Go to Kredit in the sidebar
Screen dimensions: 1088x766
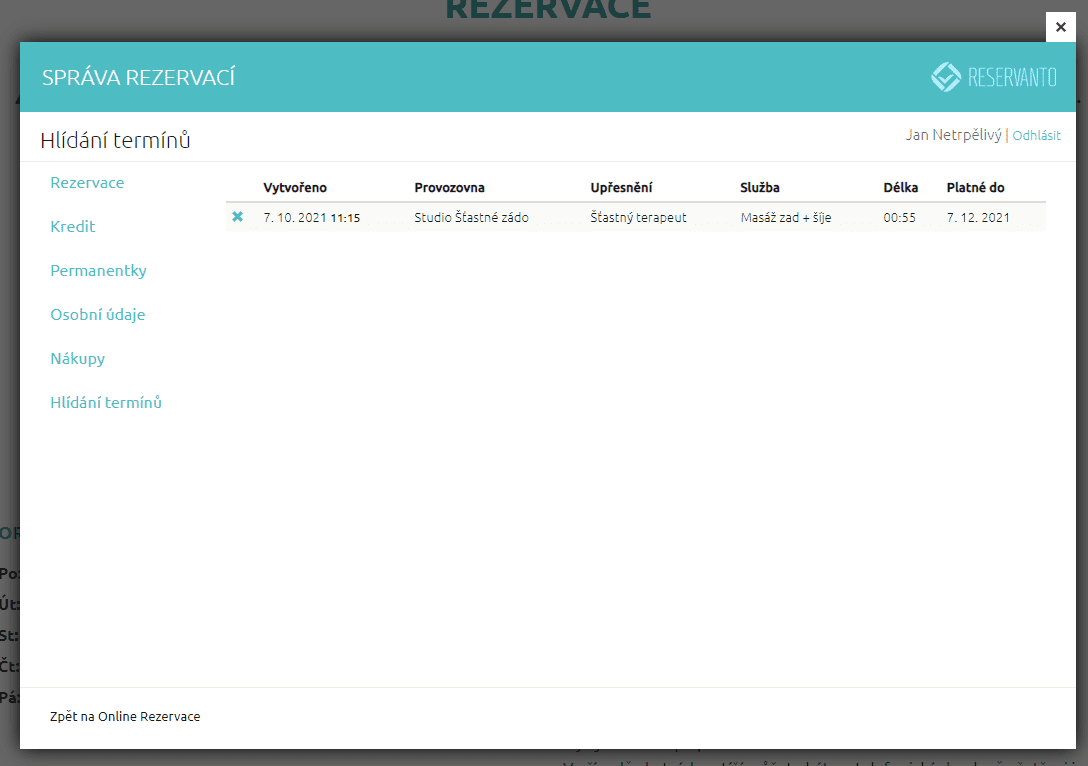tap(73, 227)
